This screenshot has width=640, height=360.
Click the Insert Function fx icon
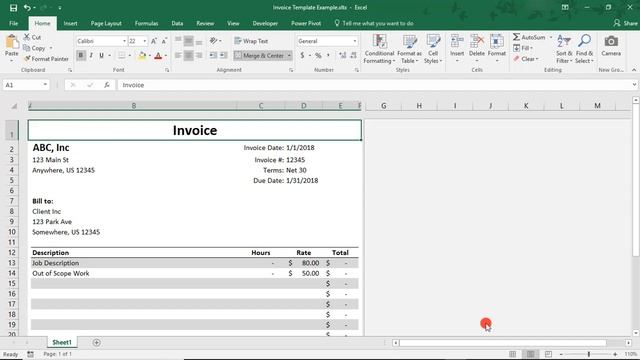point(107,85)
